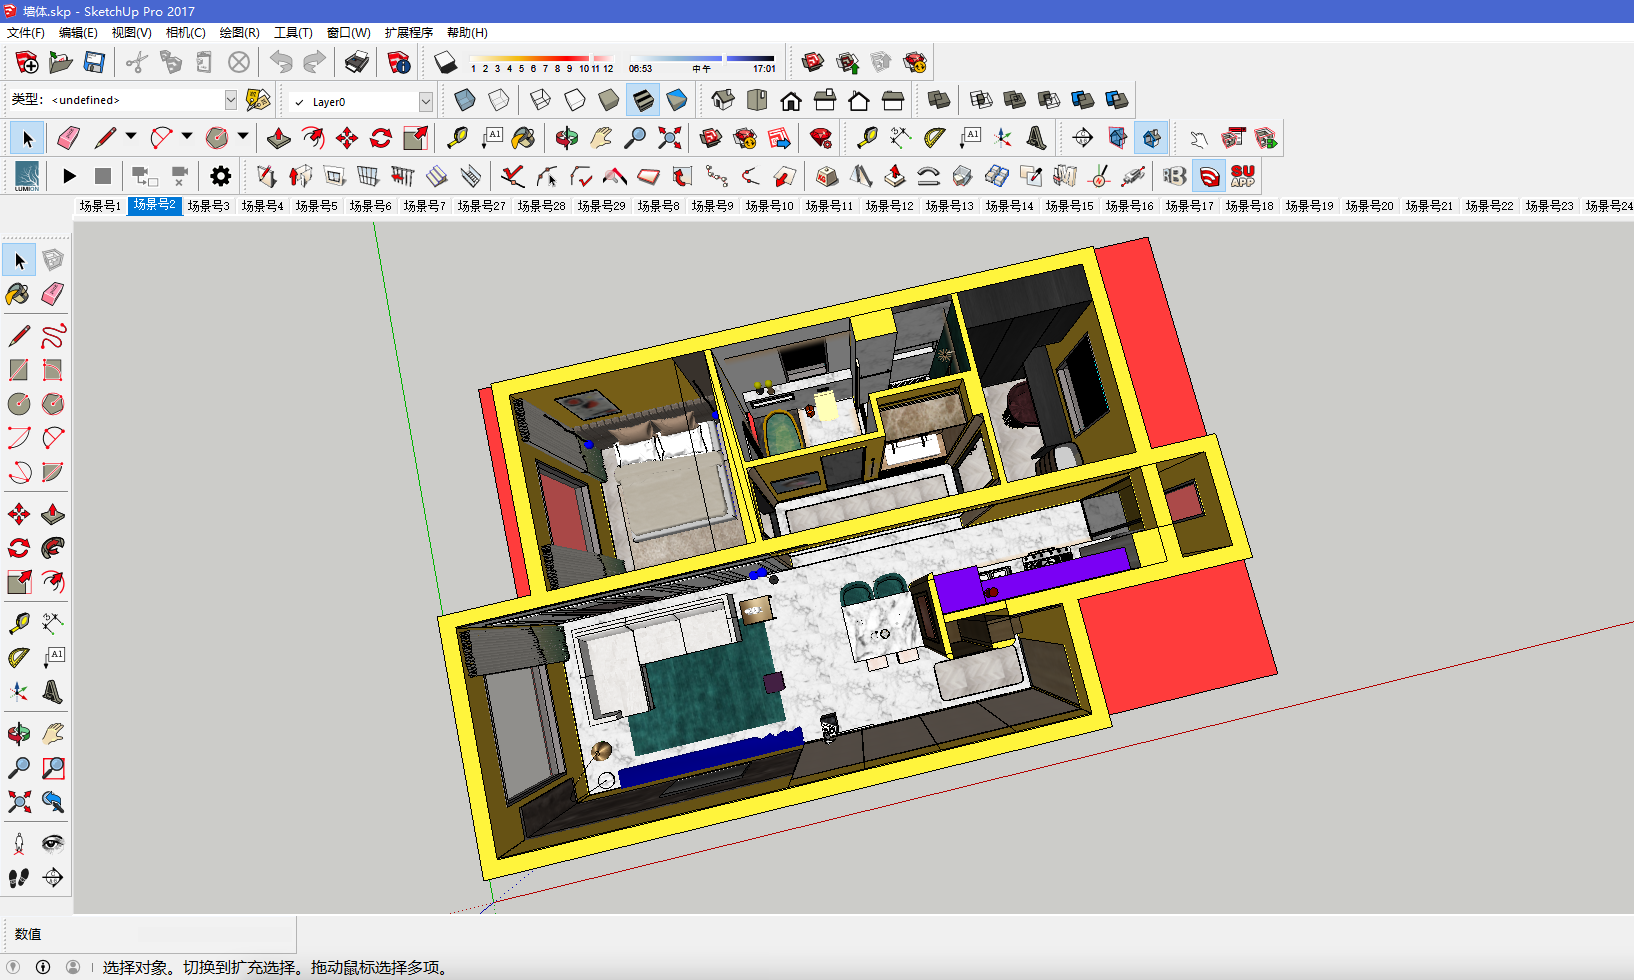The width and height of the screenshot is (1634, 980).
Task: Toggle display of section cuts
Action: (x=1151, y=138)
